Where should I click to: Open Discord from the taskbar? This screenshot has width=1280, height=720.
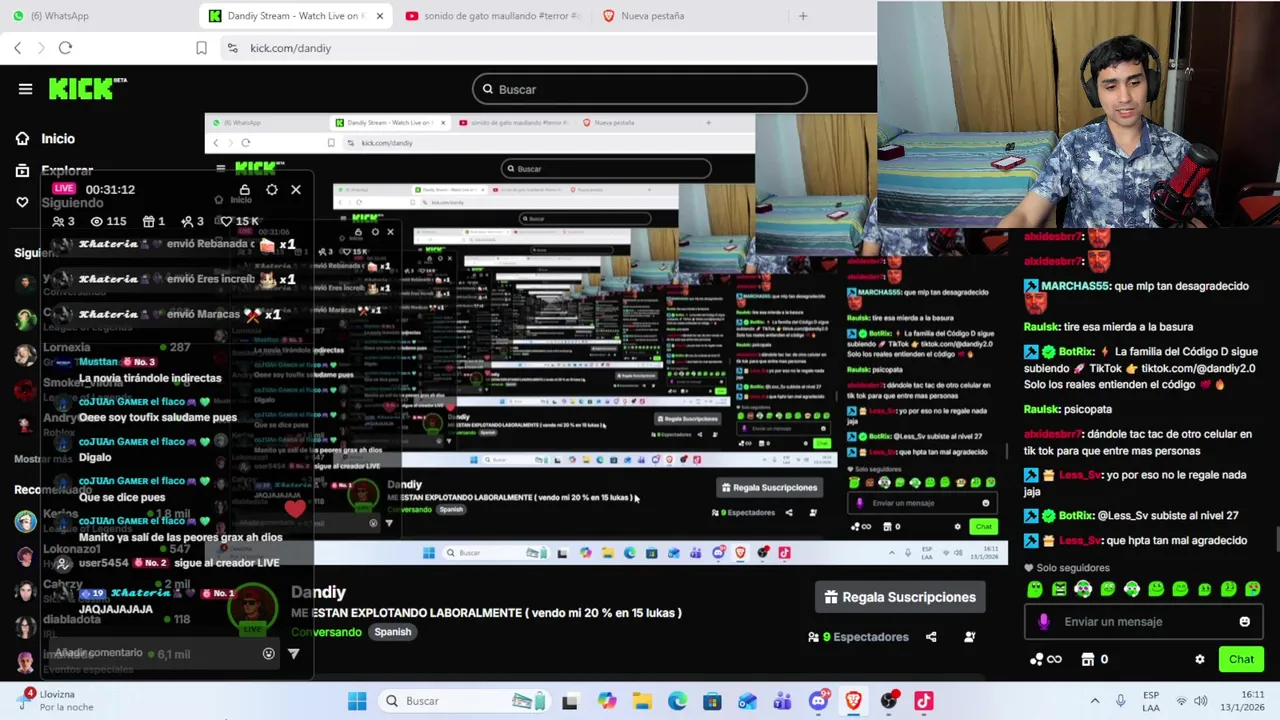(x=818, y=701)
